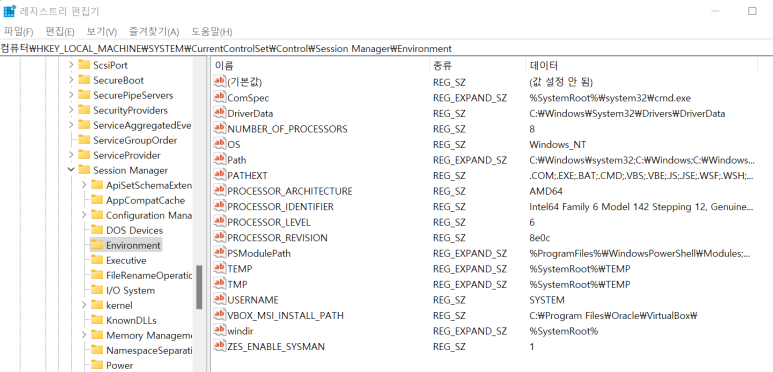Open the 즐겨찾기(A) menu
The image size is (773, 372).
[154, 32]
